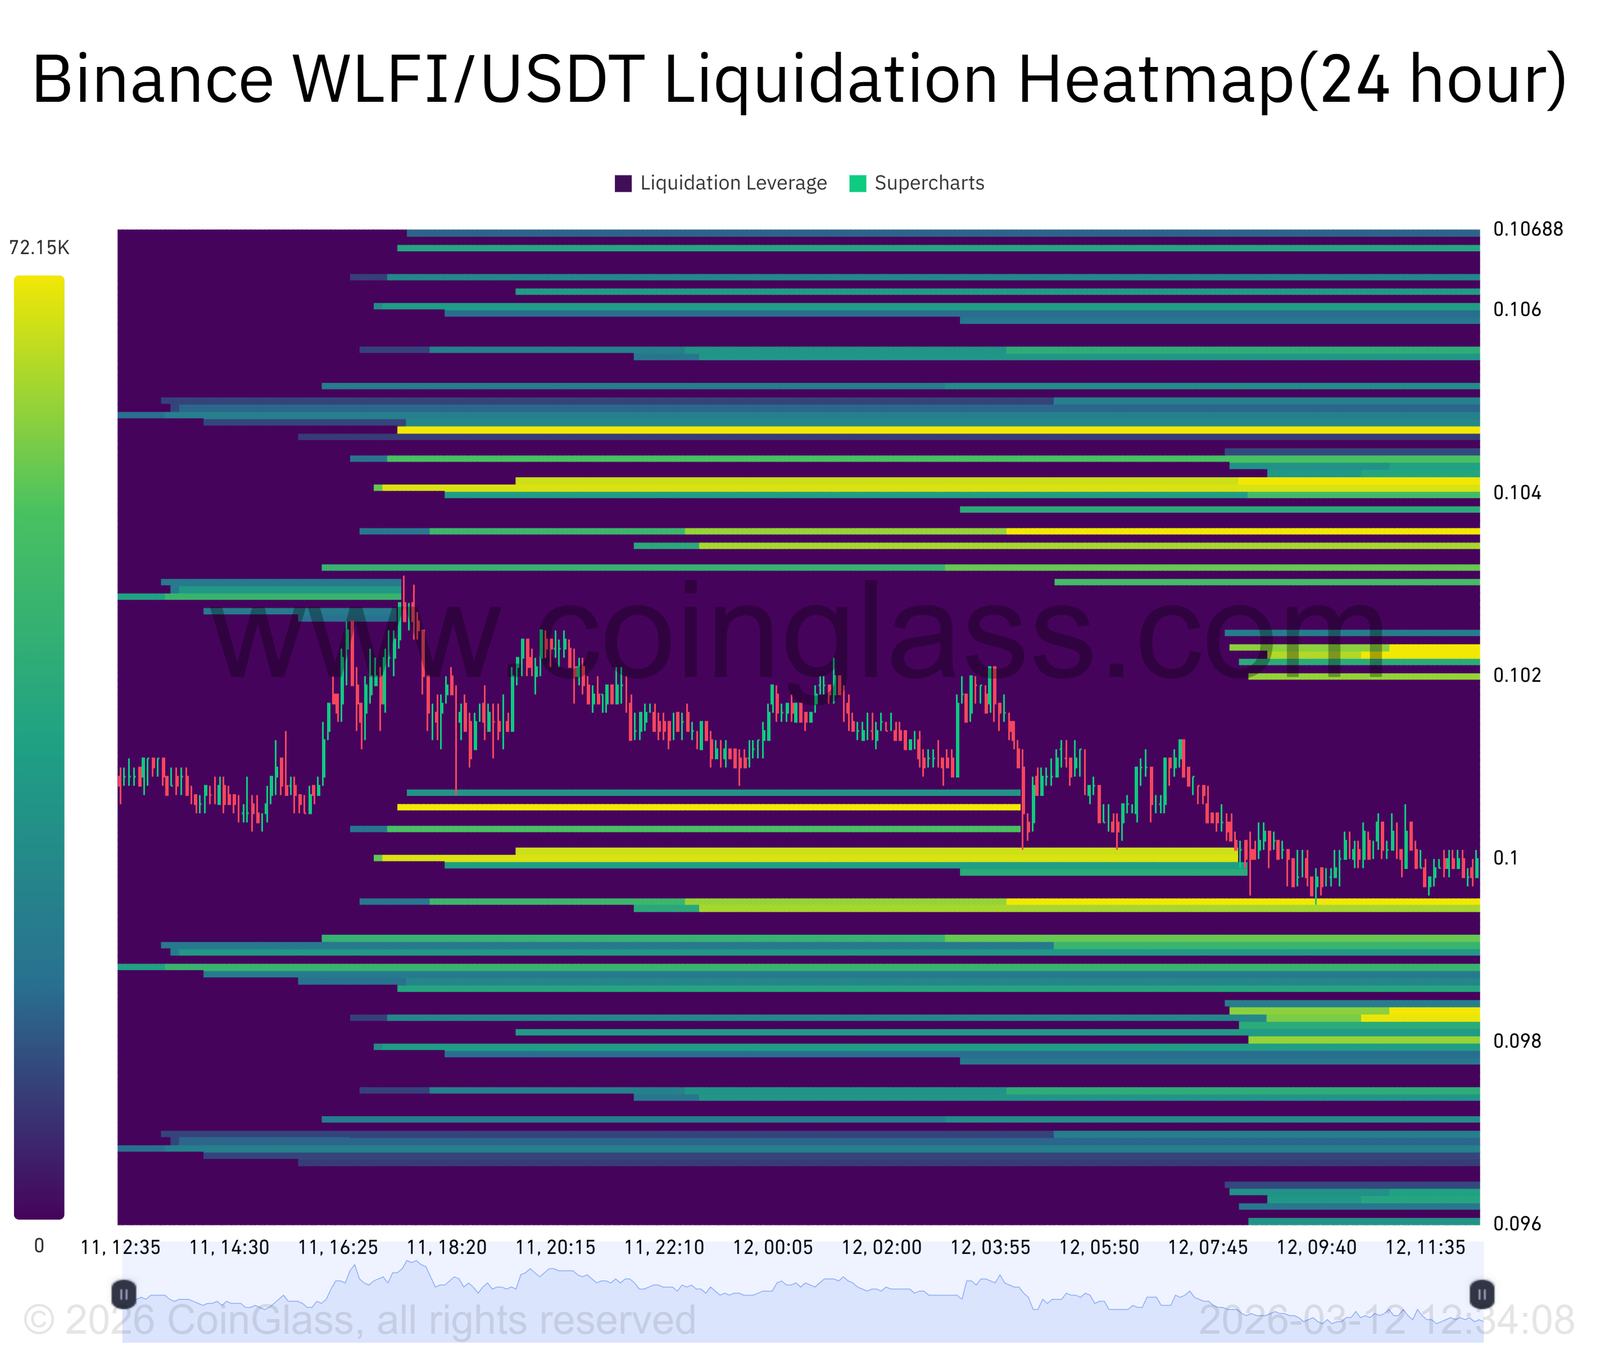Viewport: 1600px width, 1354px height.
Task: Toggle the Supercharts series label
Action: (x=929, y=183)
